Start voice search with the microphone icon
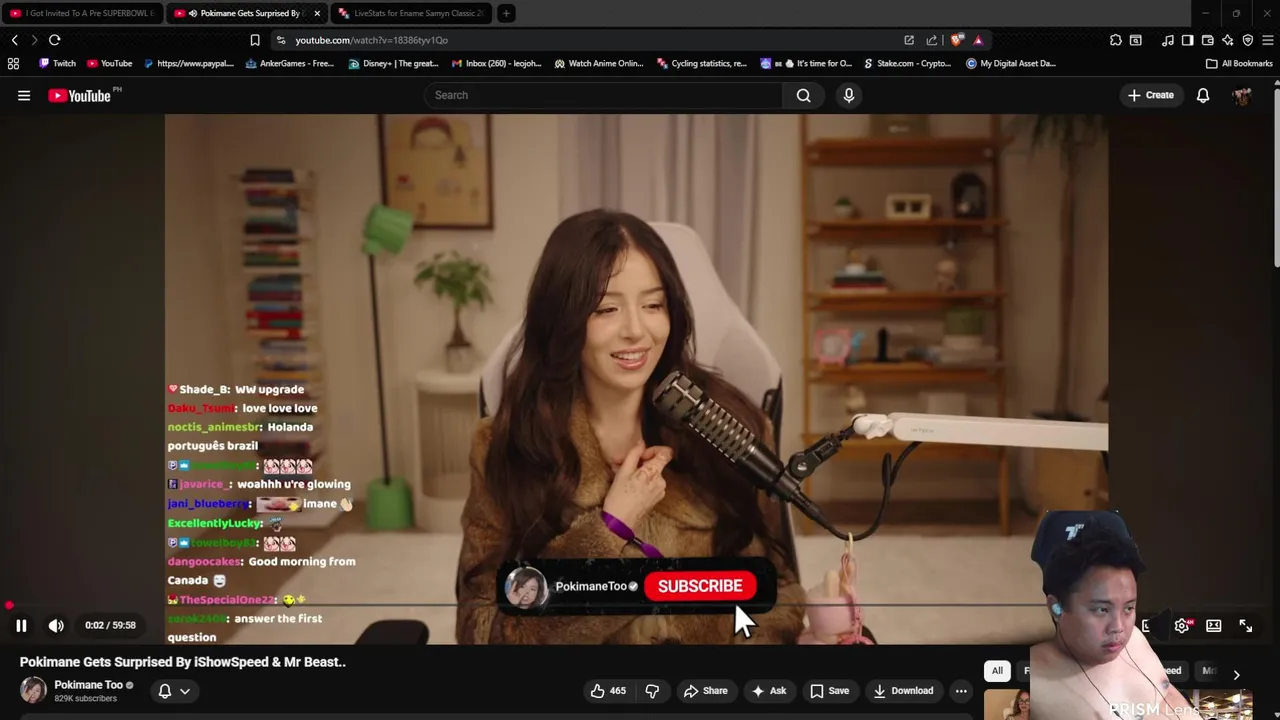This screenshot has width=1280, height=720. 849,95
